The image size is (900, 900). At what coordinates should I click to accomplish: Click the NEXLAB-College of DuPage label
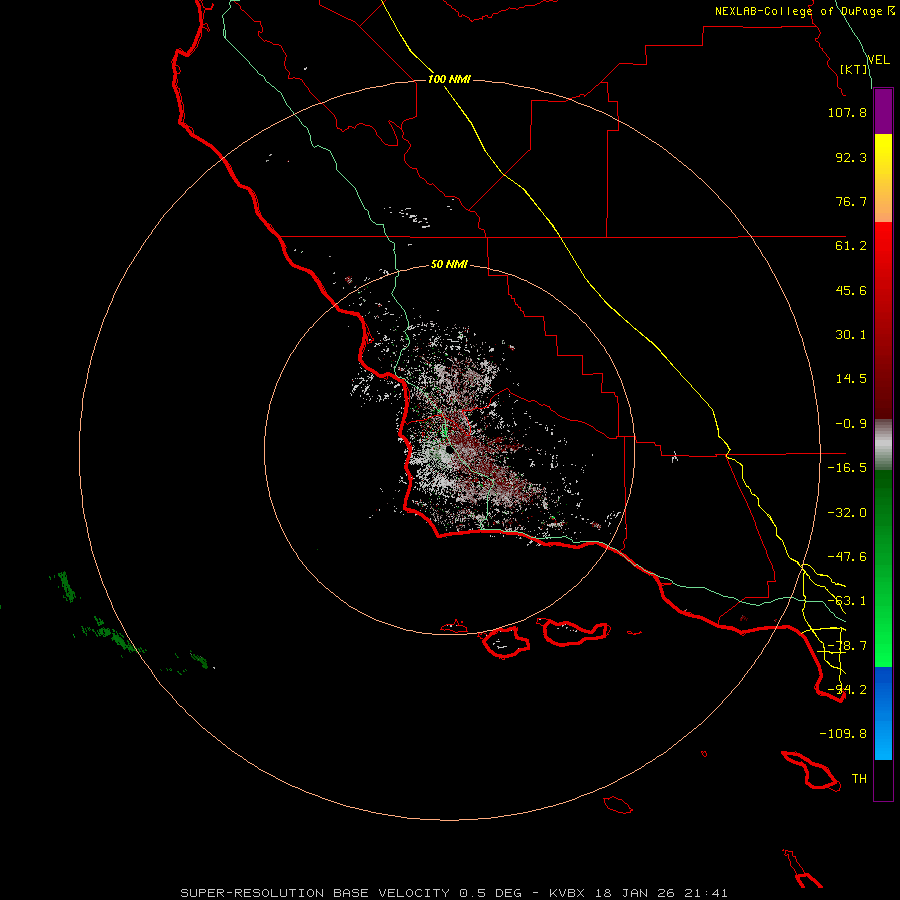[x=798, y=11]
